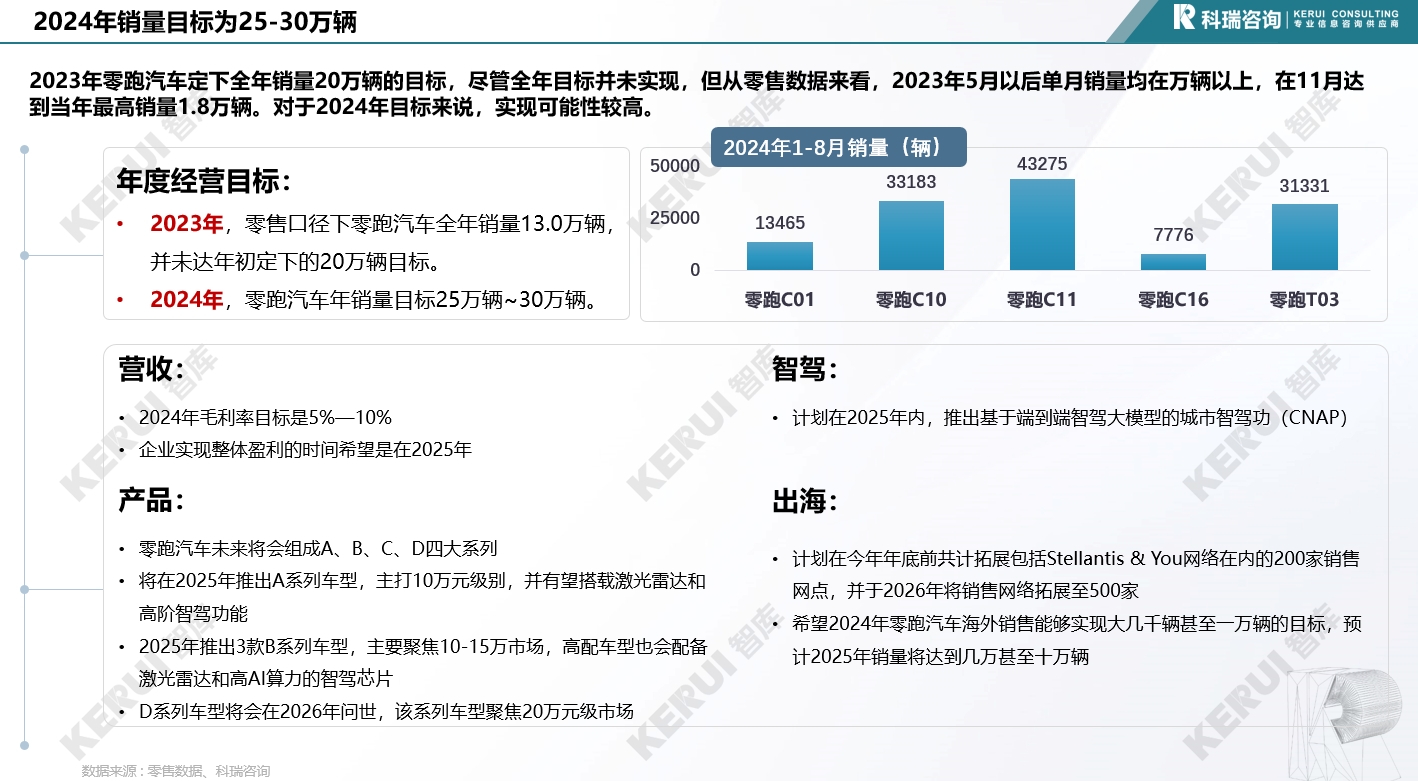1418x781 pixels.
Task: Click the bullet about 希望2024年零跑汽车海外销售
Action: point(1077,640)
